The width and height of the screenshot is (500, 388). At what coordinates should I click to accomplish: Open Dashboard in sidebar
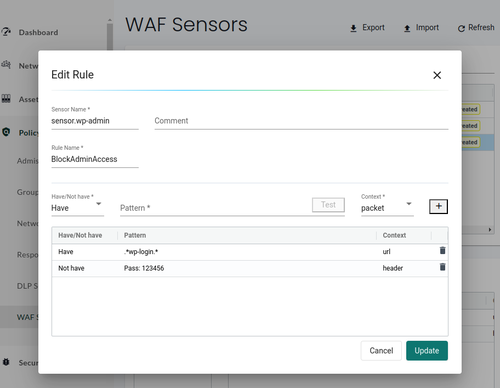click(x=38, y=32)
